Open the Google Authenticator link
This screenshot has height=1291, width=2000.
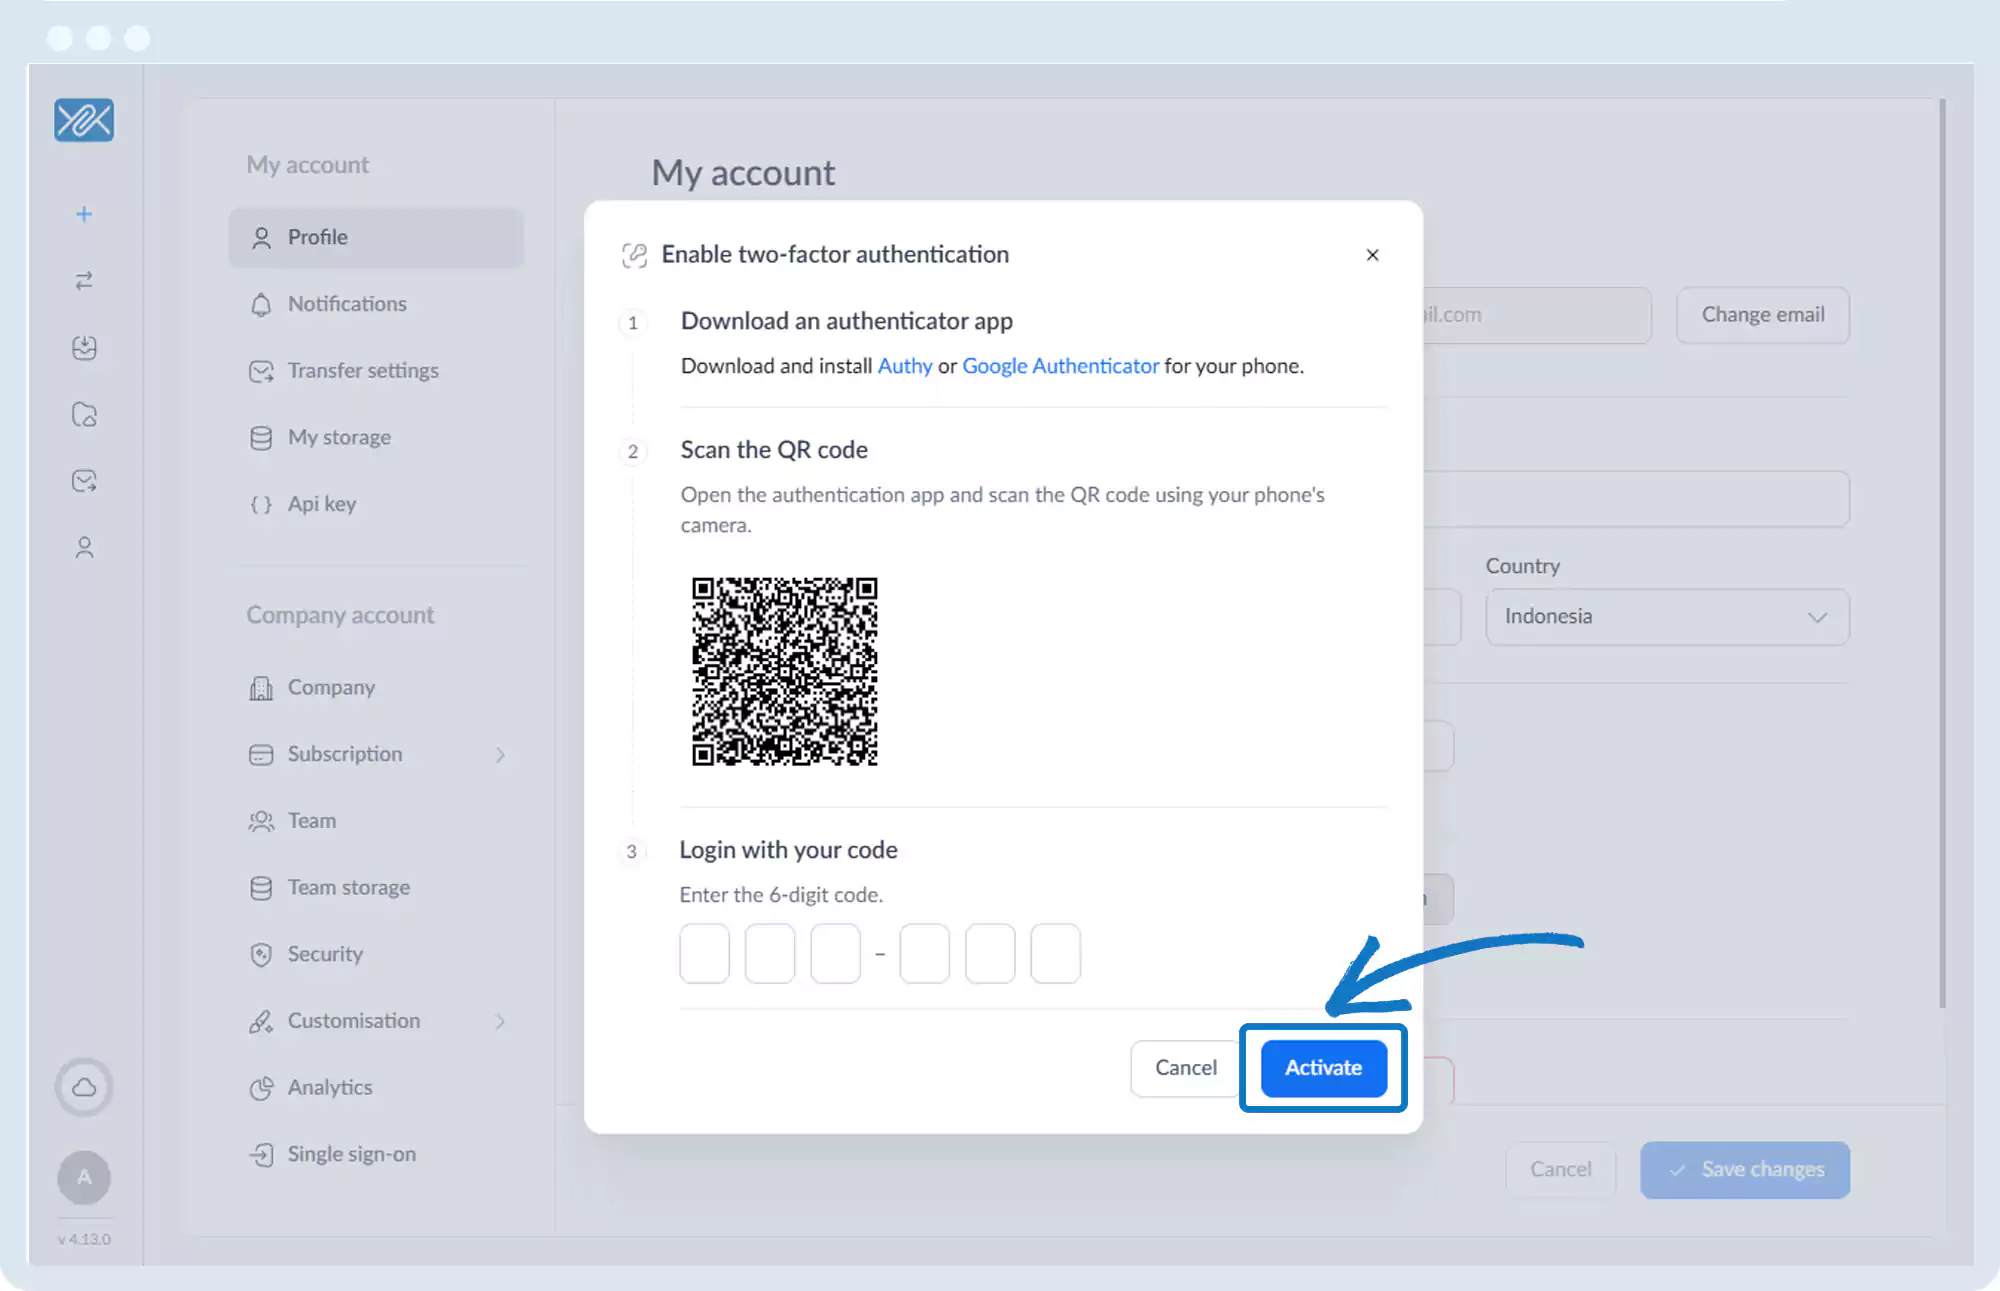(x=1060, y=366)
